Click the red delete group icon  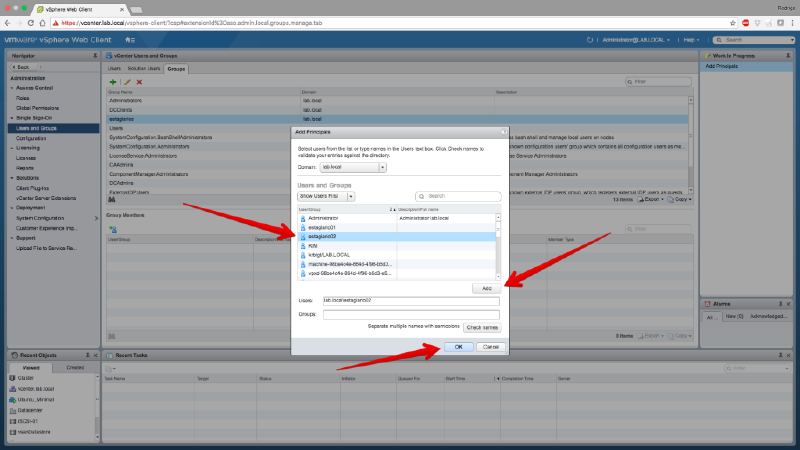139,82
